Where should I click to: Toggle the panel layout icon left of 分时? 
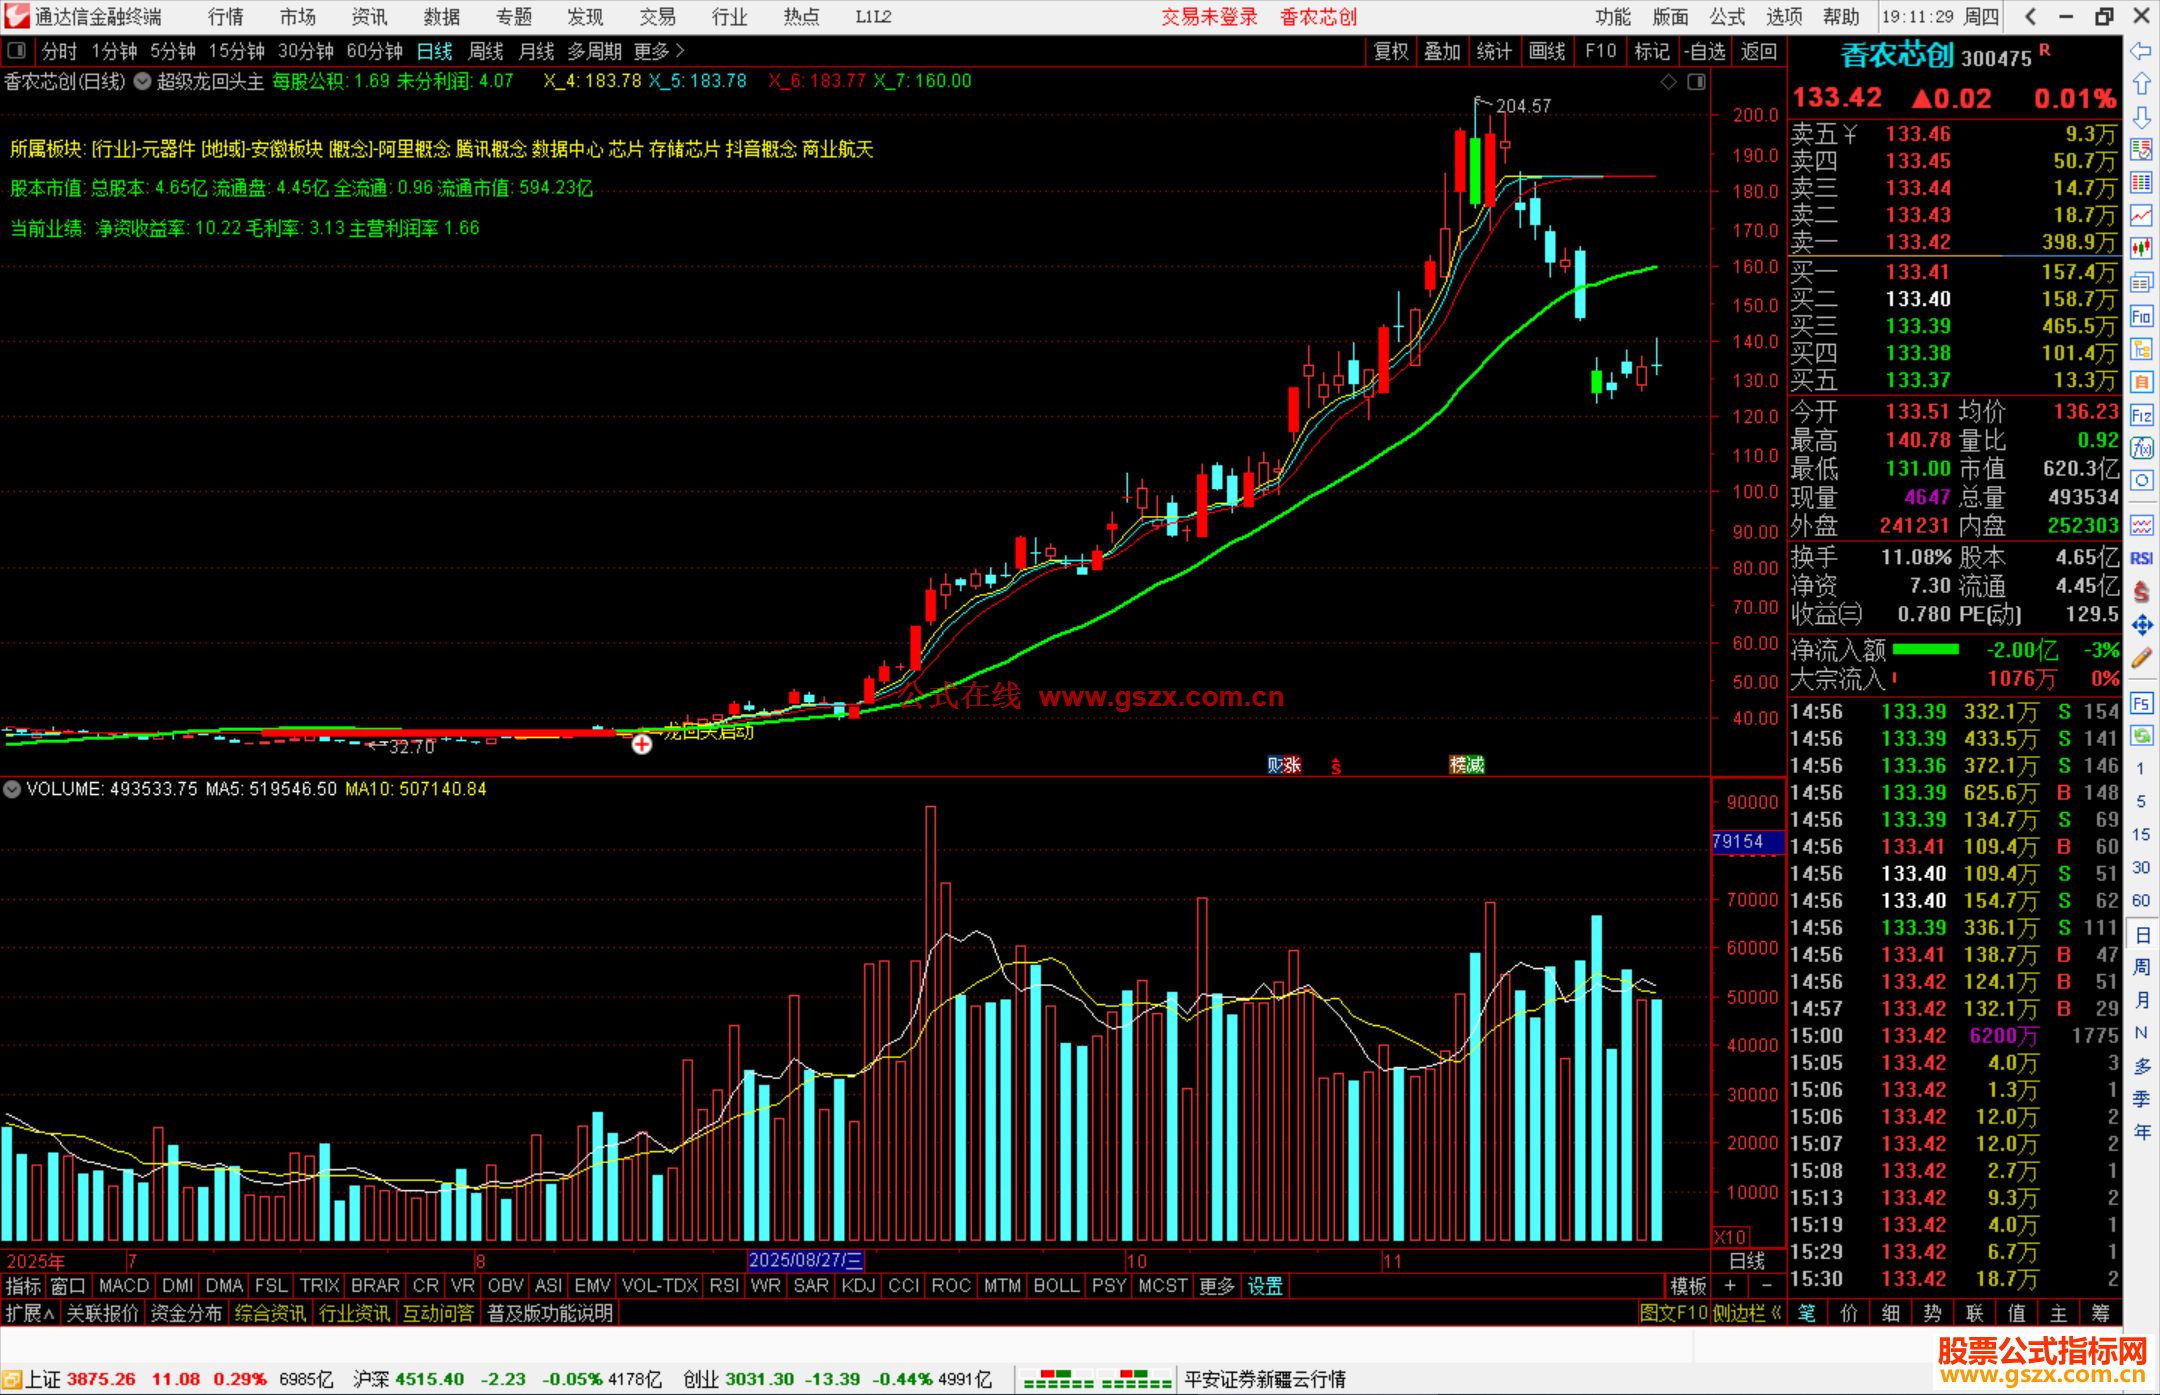tap(17, 50)
